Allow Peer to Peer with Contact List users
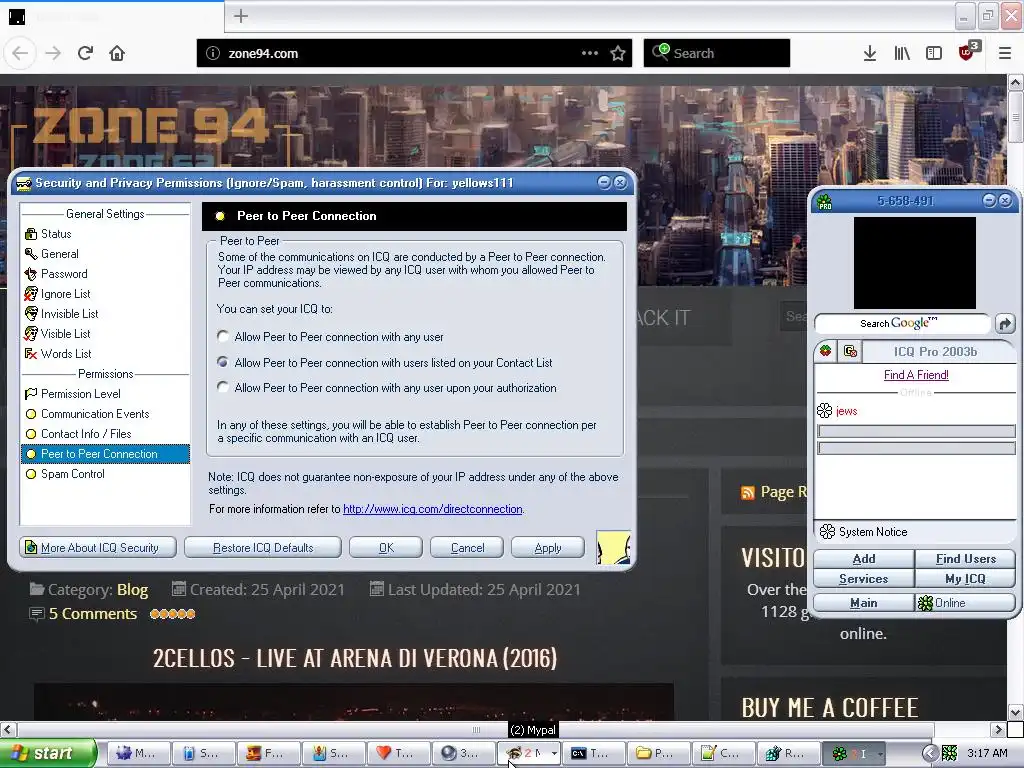The image size is (1024, 768). click(223, 362)
